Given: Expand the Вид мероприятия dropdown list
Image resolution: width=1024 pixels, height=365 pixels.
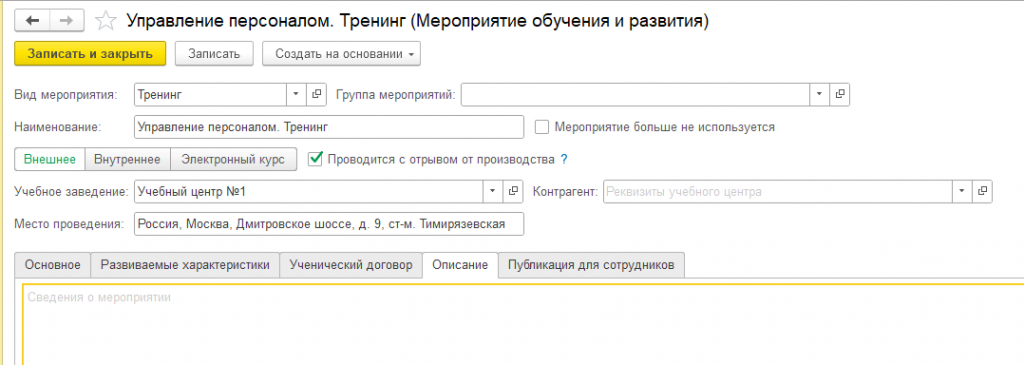Looking at the screenshot, I should 296,95.
